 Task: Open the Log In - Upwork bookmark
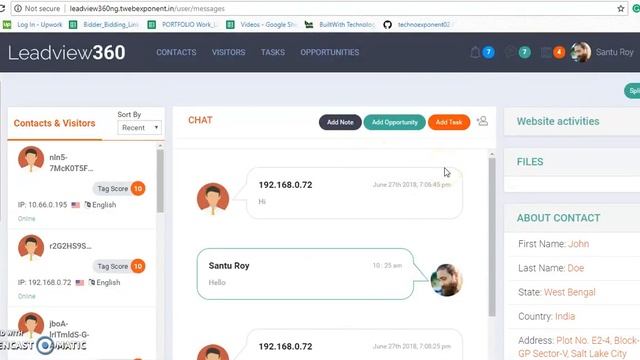point(33,24)
